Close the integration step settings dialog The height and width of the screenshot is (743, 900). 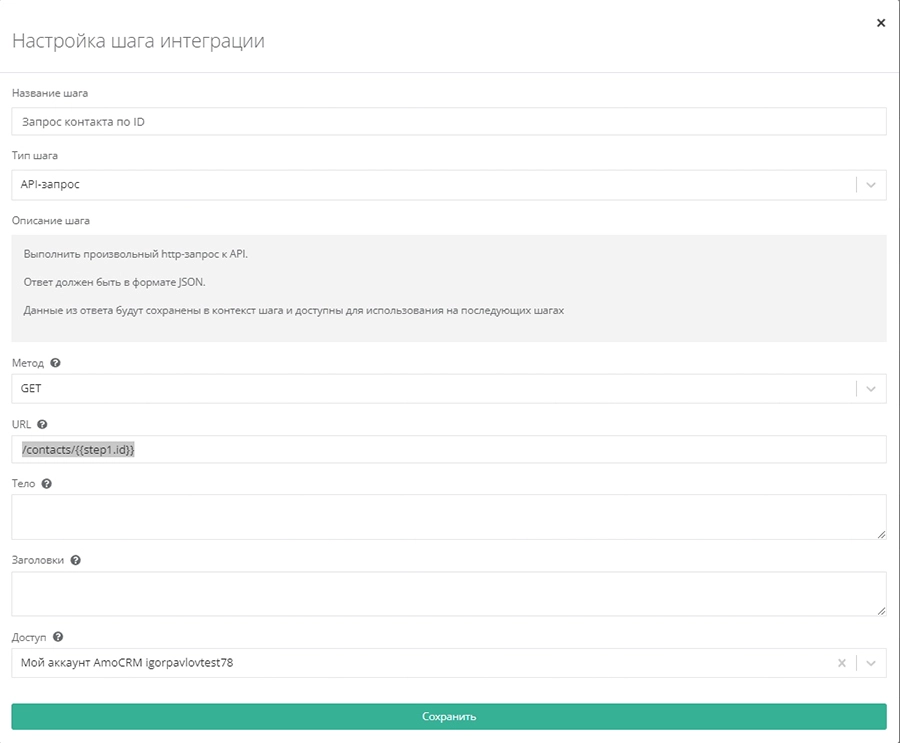(x=880, y=23)
